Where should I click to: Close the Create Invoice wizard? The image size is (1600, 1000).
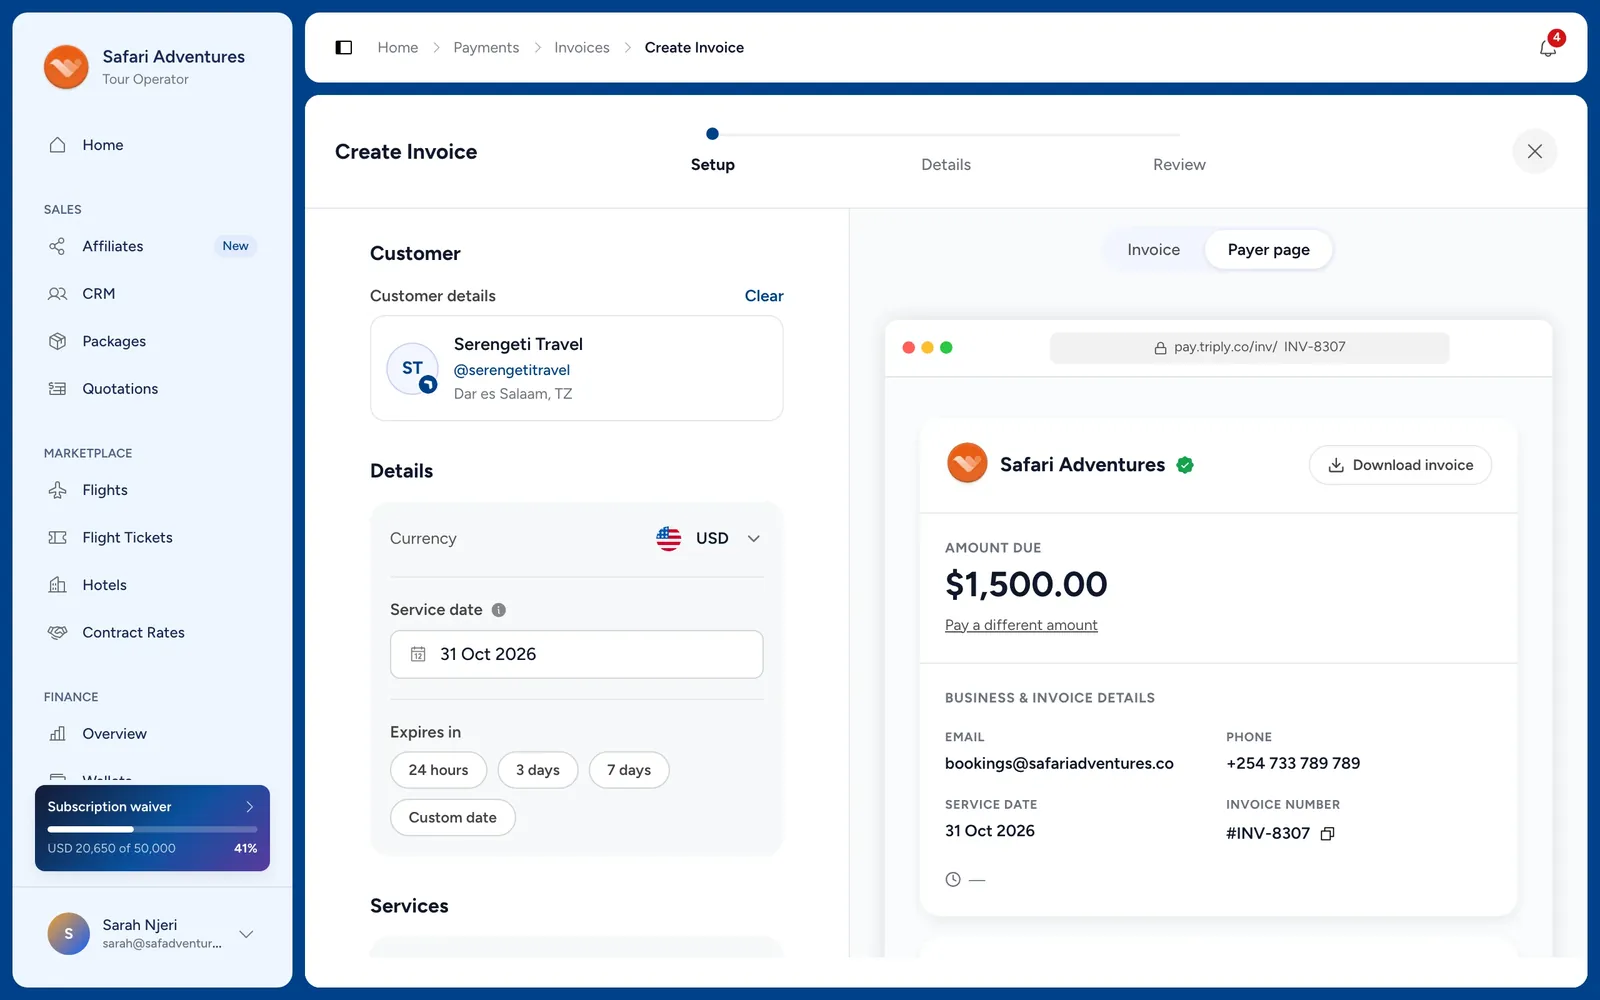coord(1535,151)
